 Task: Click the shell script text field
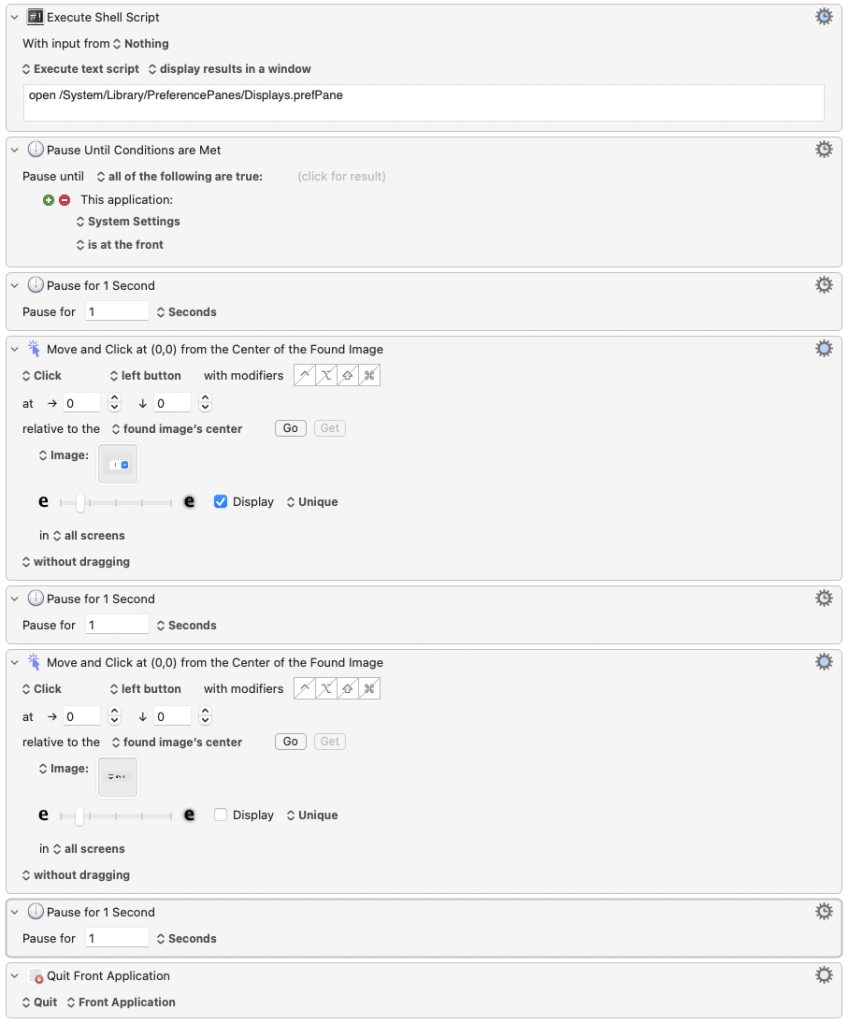click(424, 102)
